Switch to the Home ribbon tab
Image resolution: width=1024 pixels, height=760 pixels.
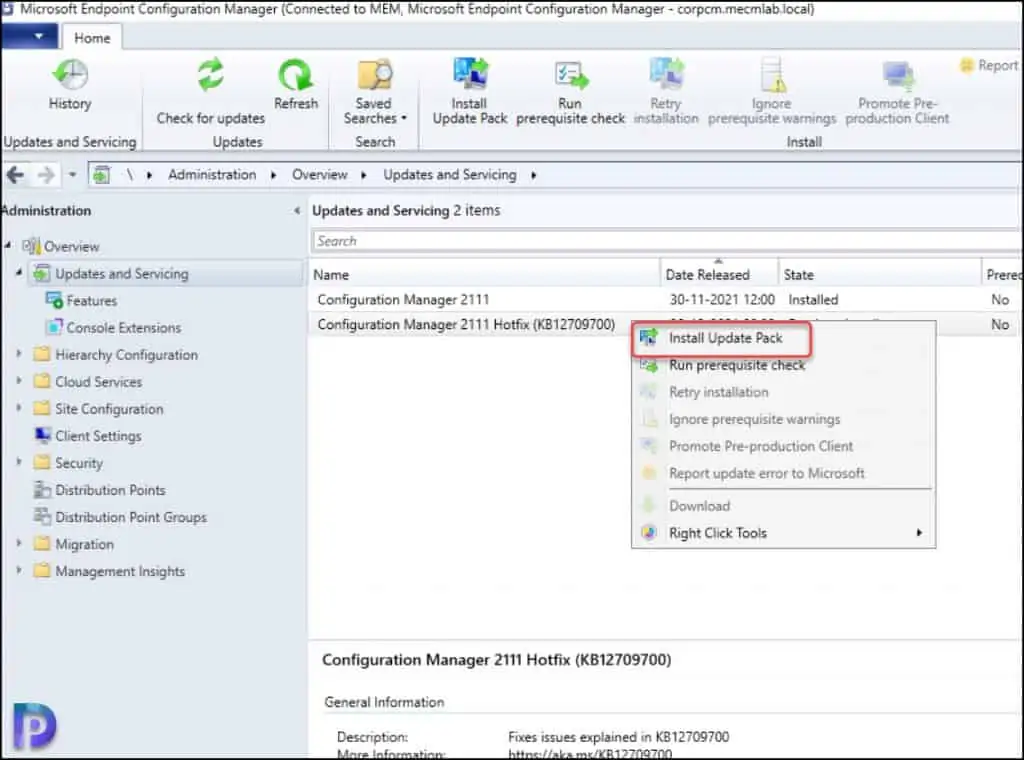click(92, 38)
